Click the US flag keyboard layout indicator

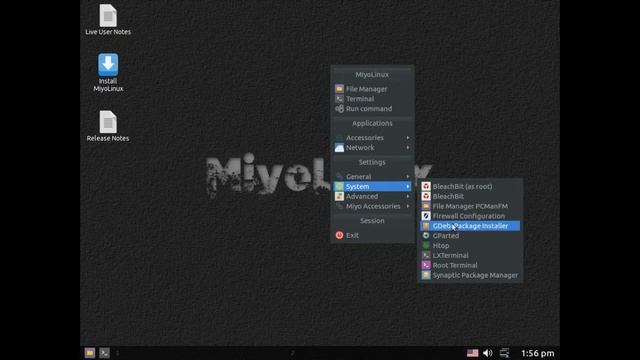pos(472,353)
